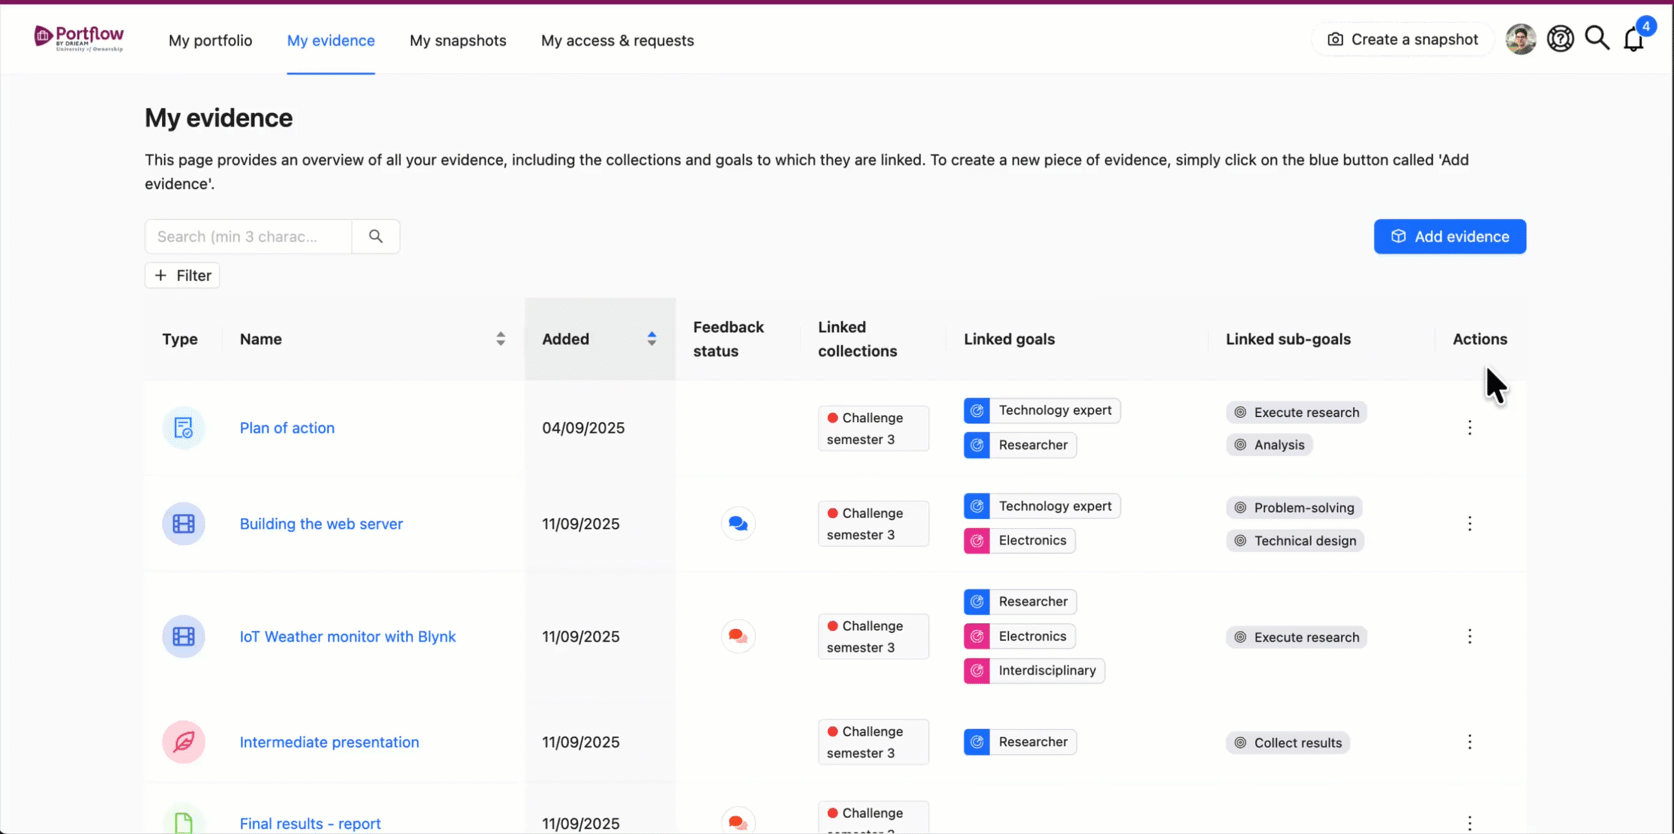
Task: Open the notifications bell
Action: click(x=1633, y=39)
